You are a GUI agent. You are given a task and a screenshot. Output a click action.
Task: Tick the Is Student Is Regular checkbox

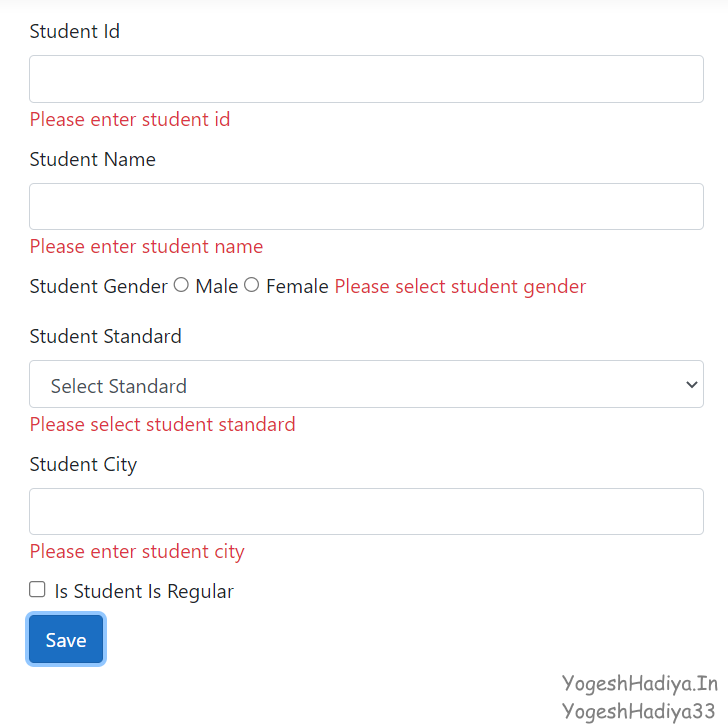[x=37, y=590]
